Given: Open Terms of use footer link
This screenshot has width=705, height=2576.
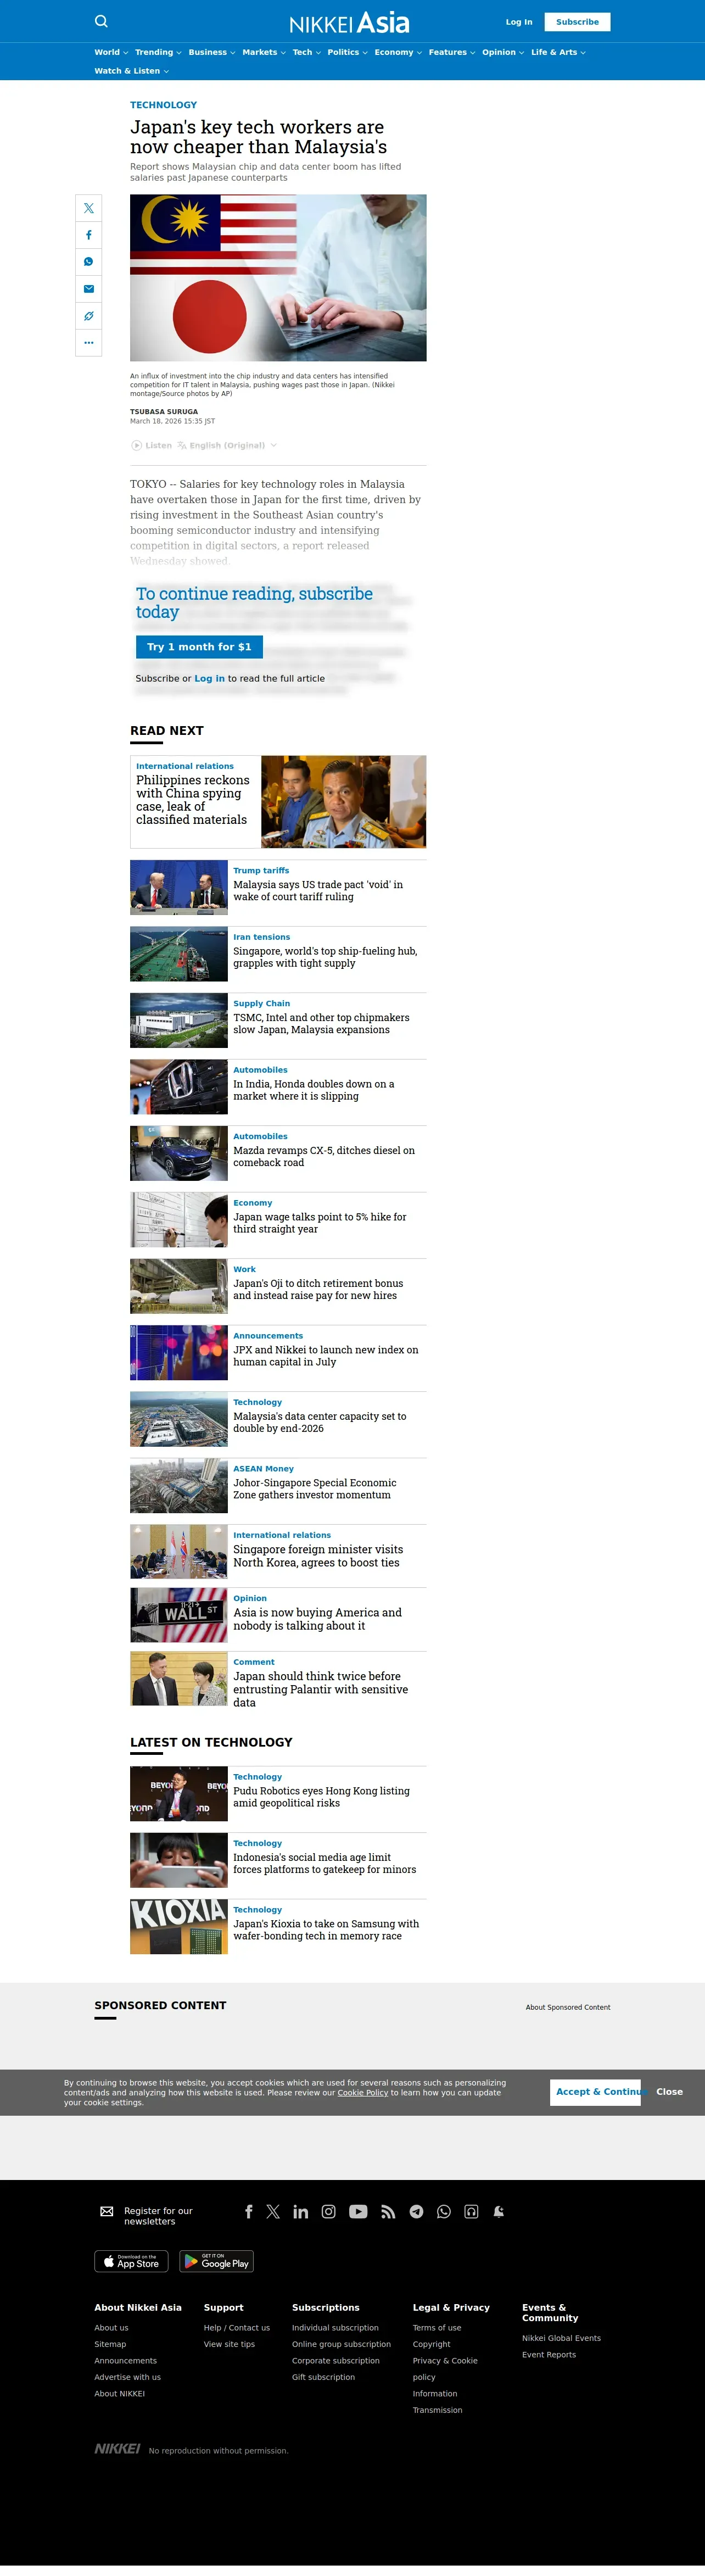Looking at the screenshot, I should click(x=437, y=2328).
